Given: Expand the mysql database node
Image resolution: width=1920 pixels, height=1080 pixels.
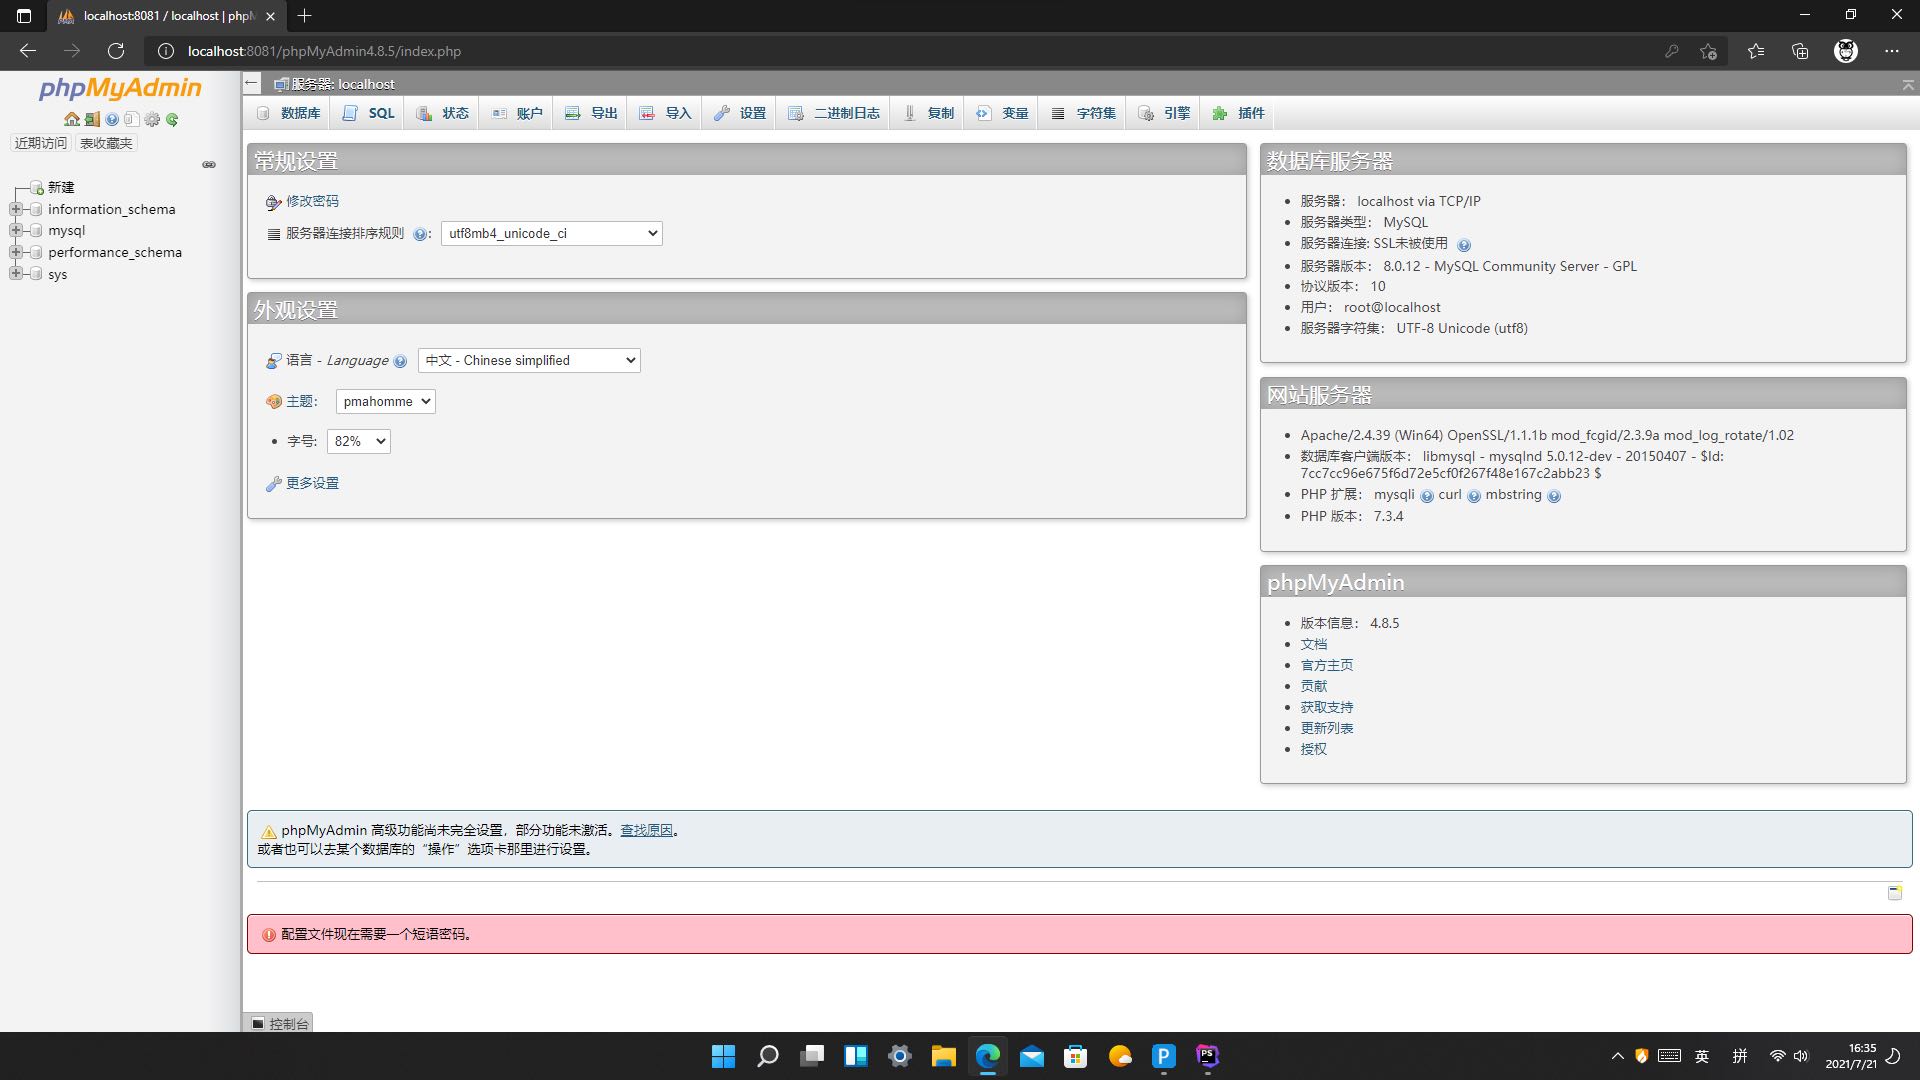Looking at the screenshot, I should click(16, 230).
